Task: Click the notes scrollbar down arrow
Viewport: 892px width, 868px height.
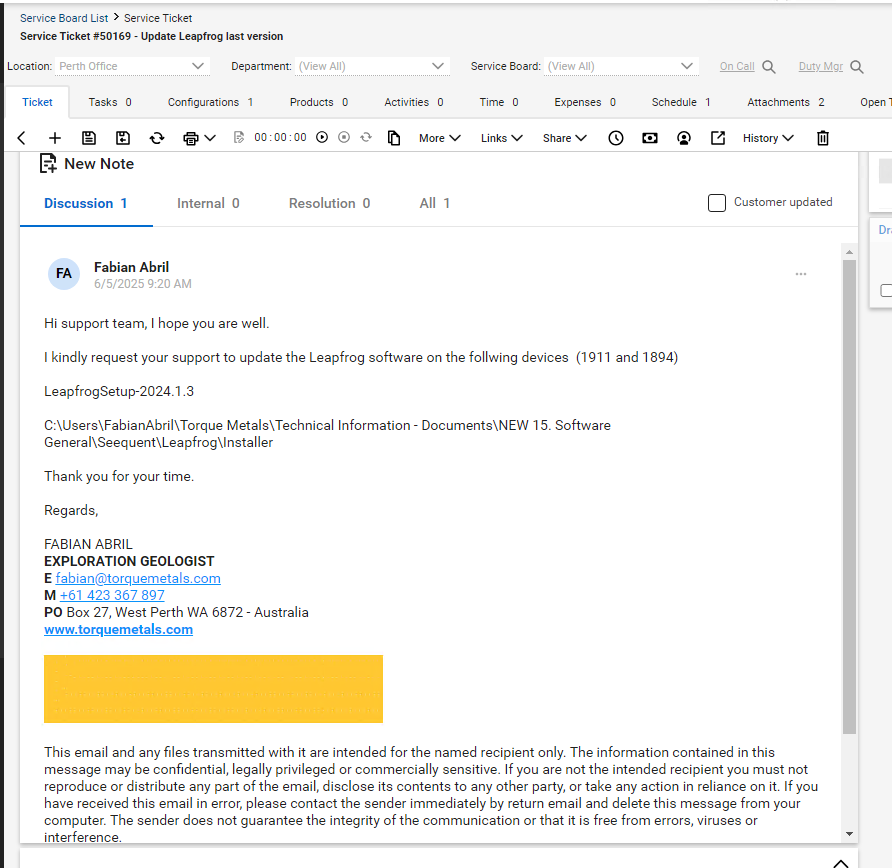Action: (849, 834)
